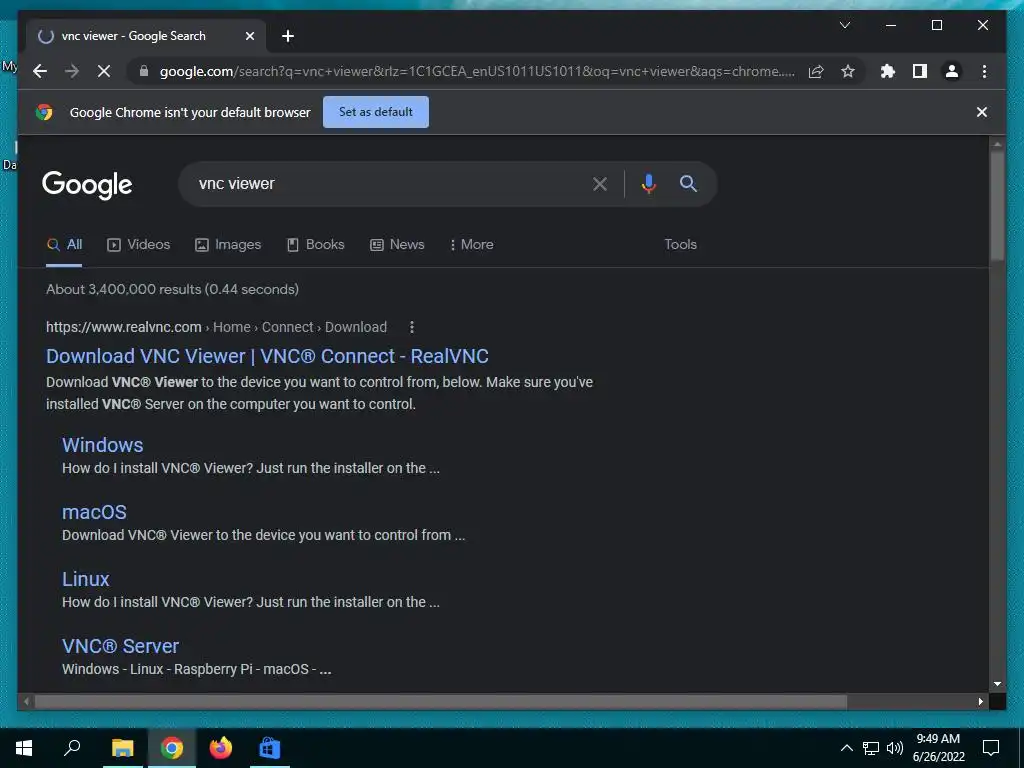
Task: Expand the More search filters menu
Action: (472, 244)
